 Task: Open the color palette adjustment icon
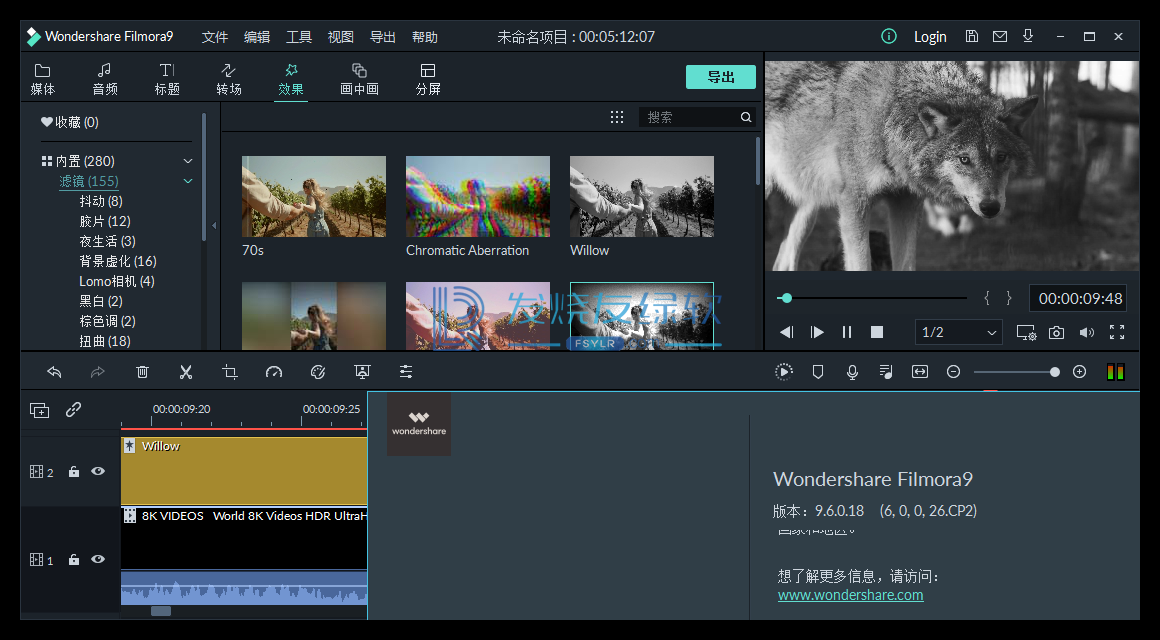coord(318,372)
